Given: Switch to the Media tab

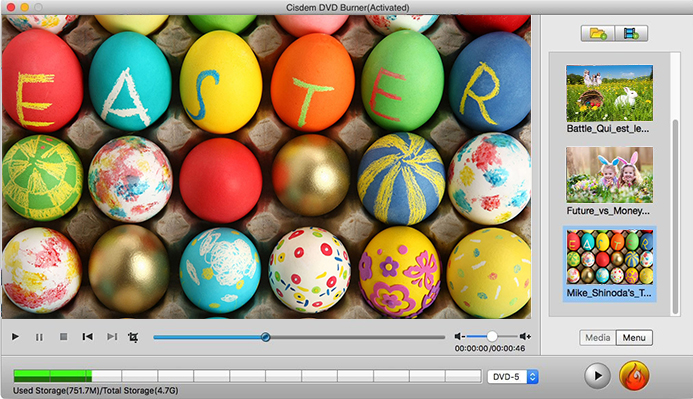Looking at the screenshot, I should coord(598,338).
